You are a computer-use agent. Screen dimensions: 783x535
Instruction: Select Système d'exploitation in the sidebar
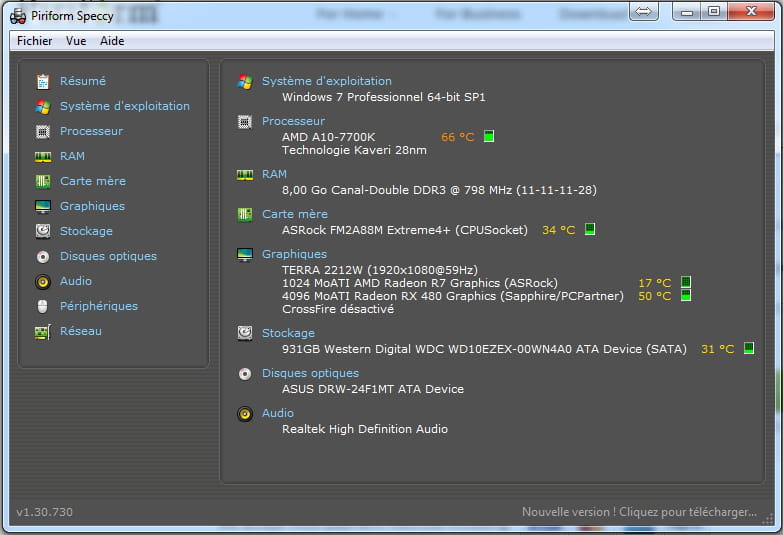pos(124,106)
